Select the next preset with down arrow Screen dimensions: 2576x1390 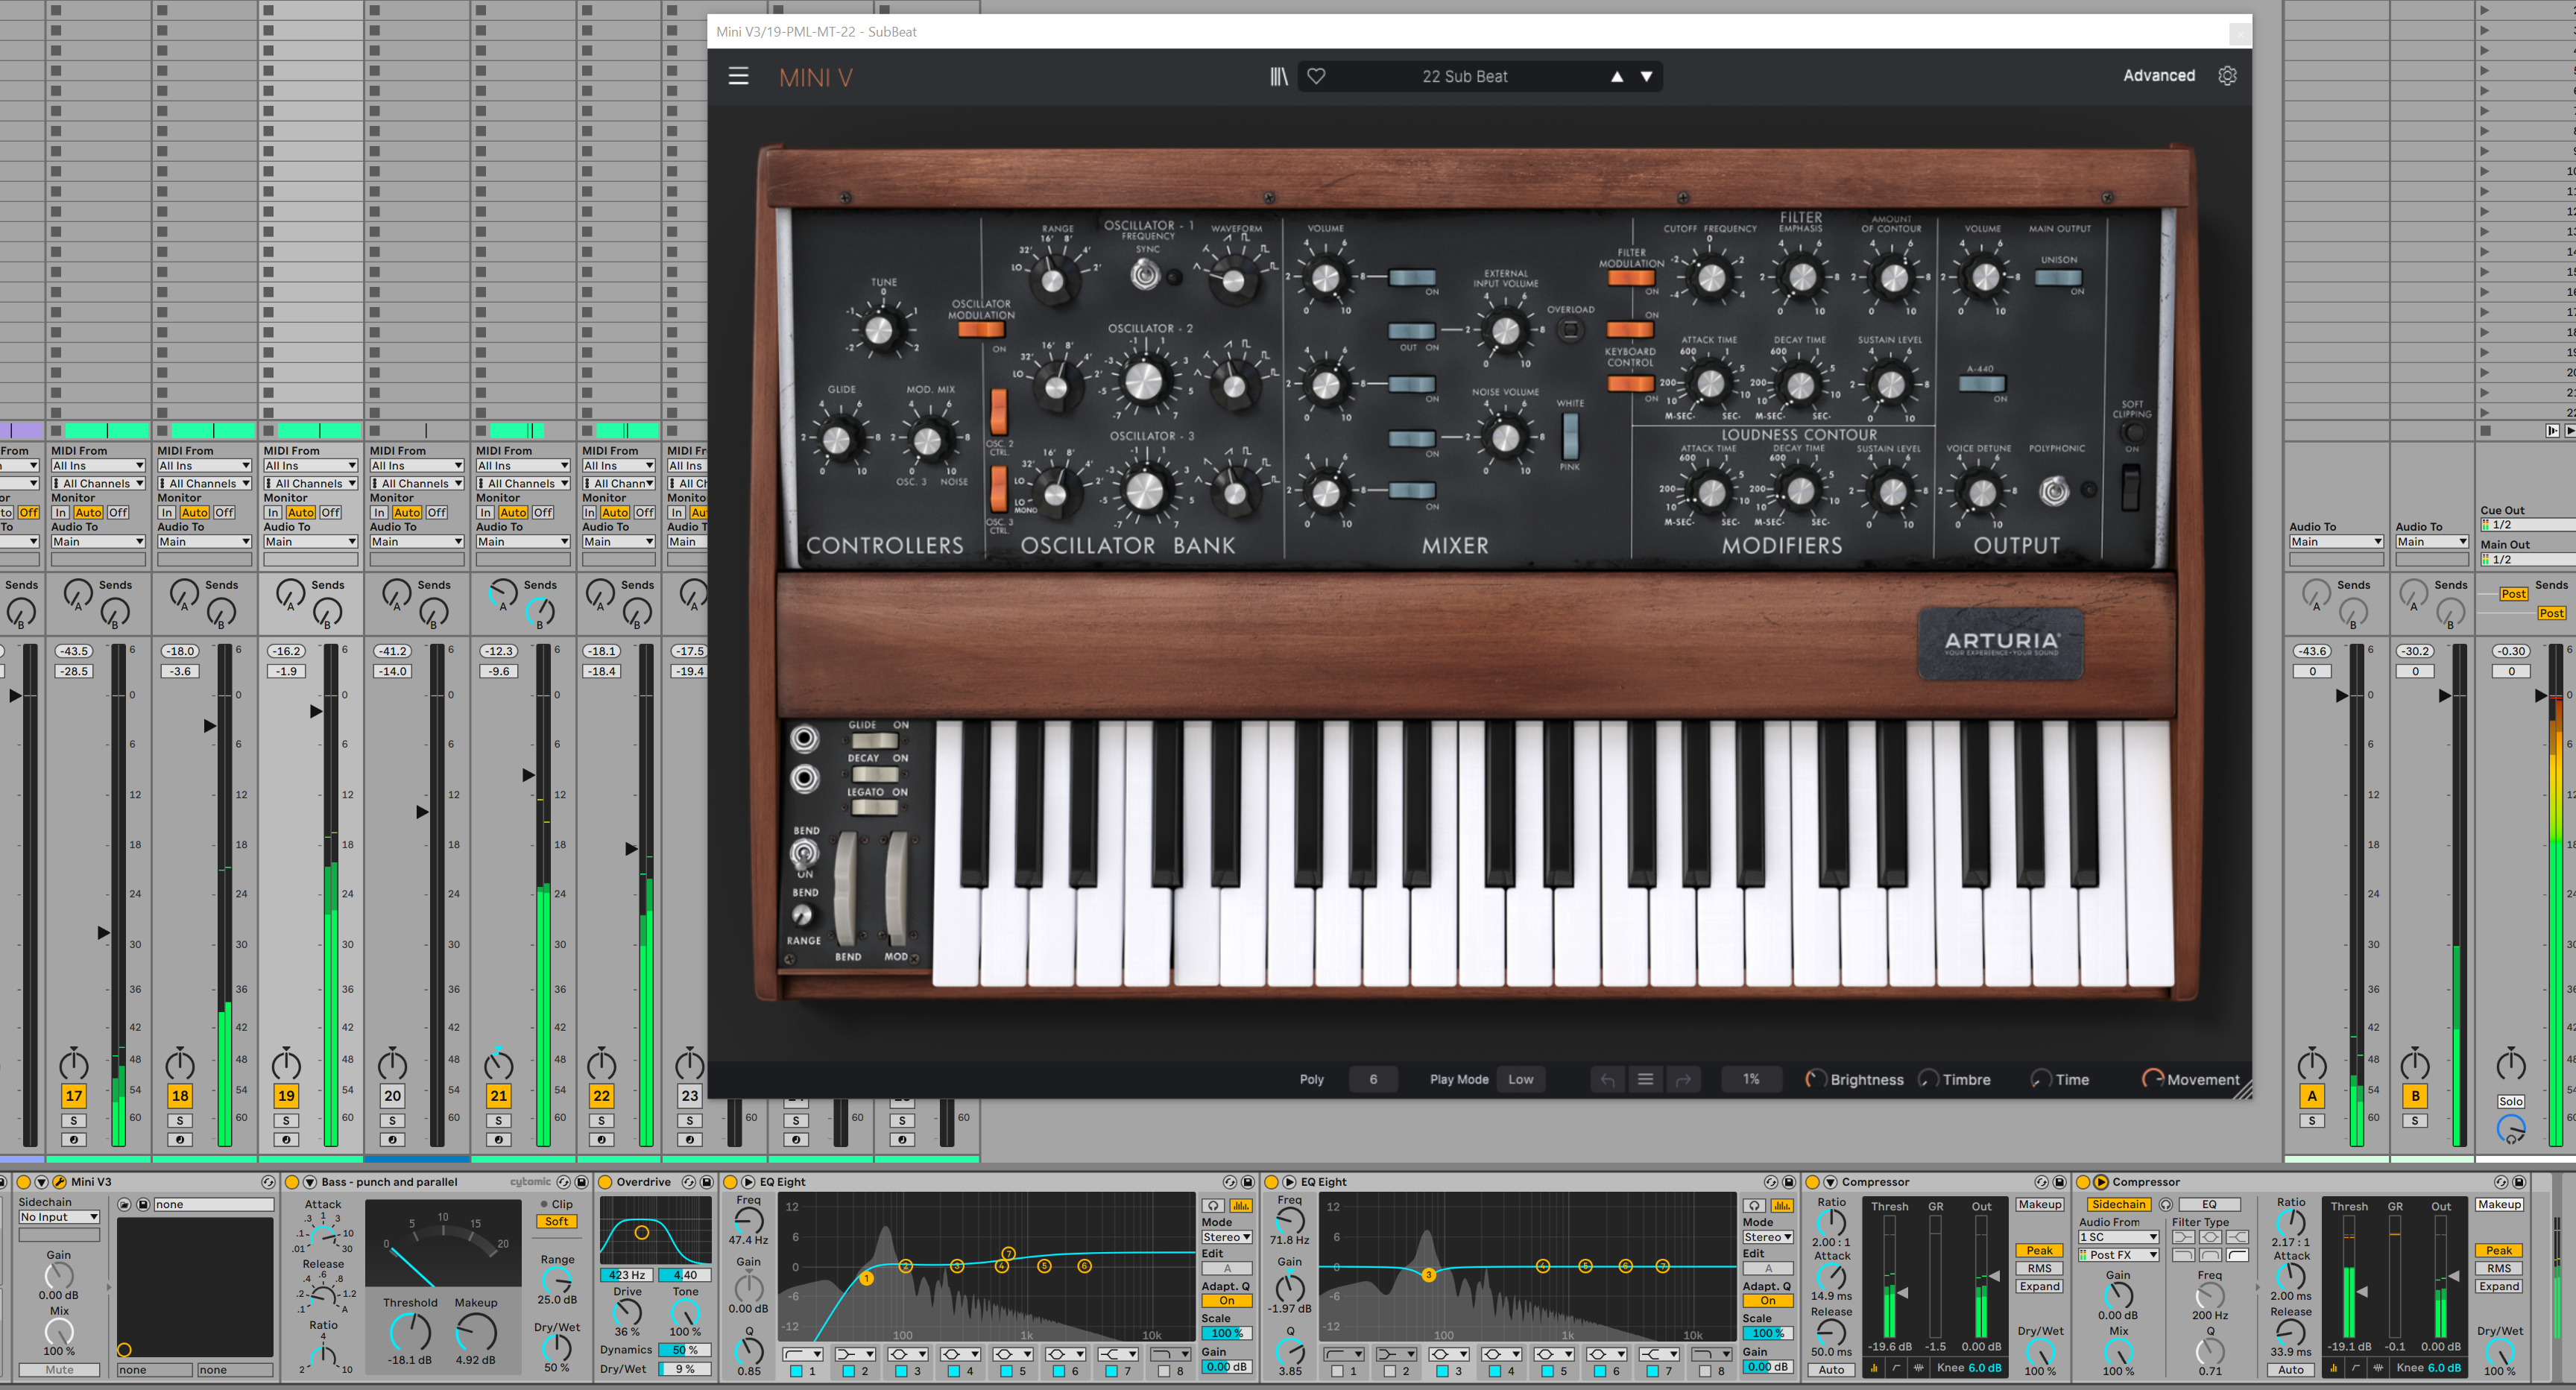tap(1646, 76)
